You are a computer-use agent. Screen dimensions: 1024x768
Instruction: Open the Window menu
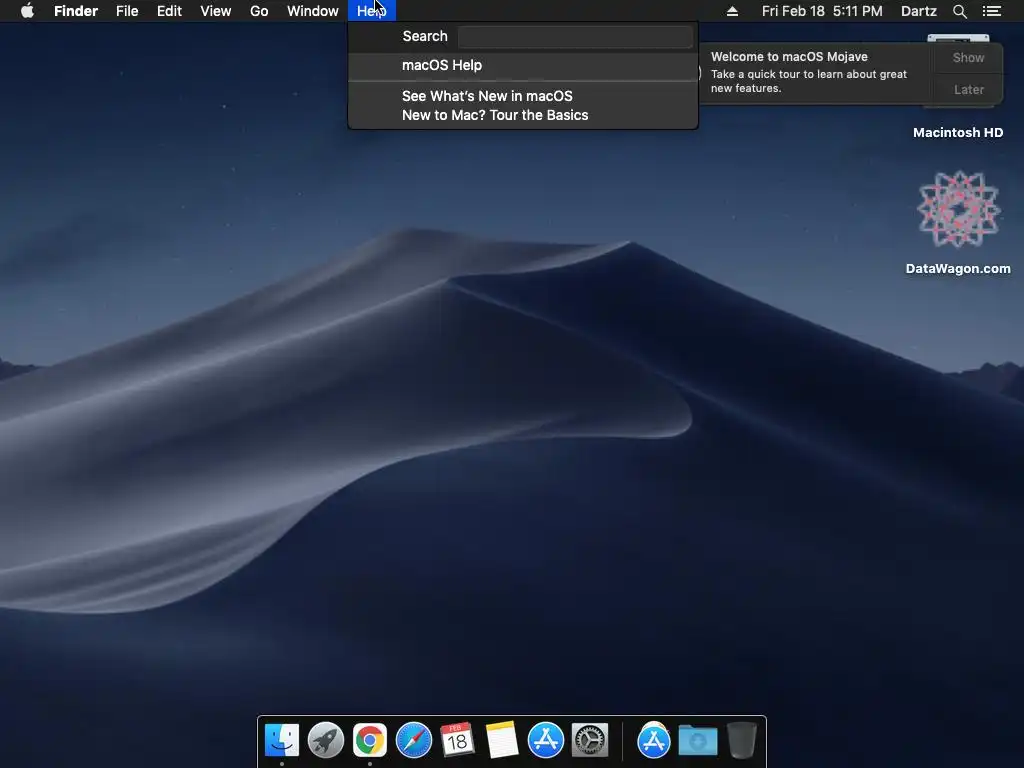coord(313,11)
